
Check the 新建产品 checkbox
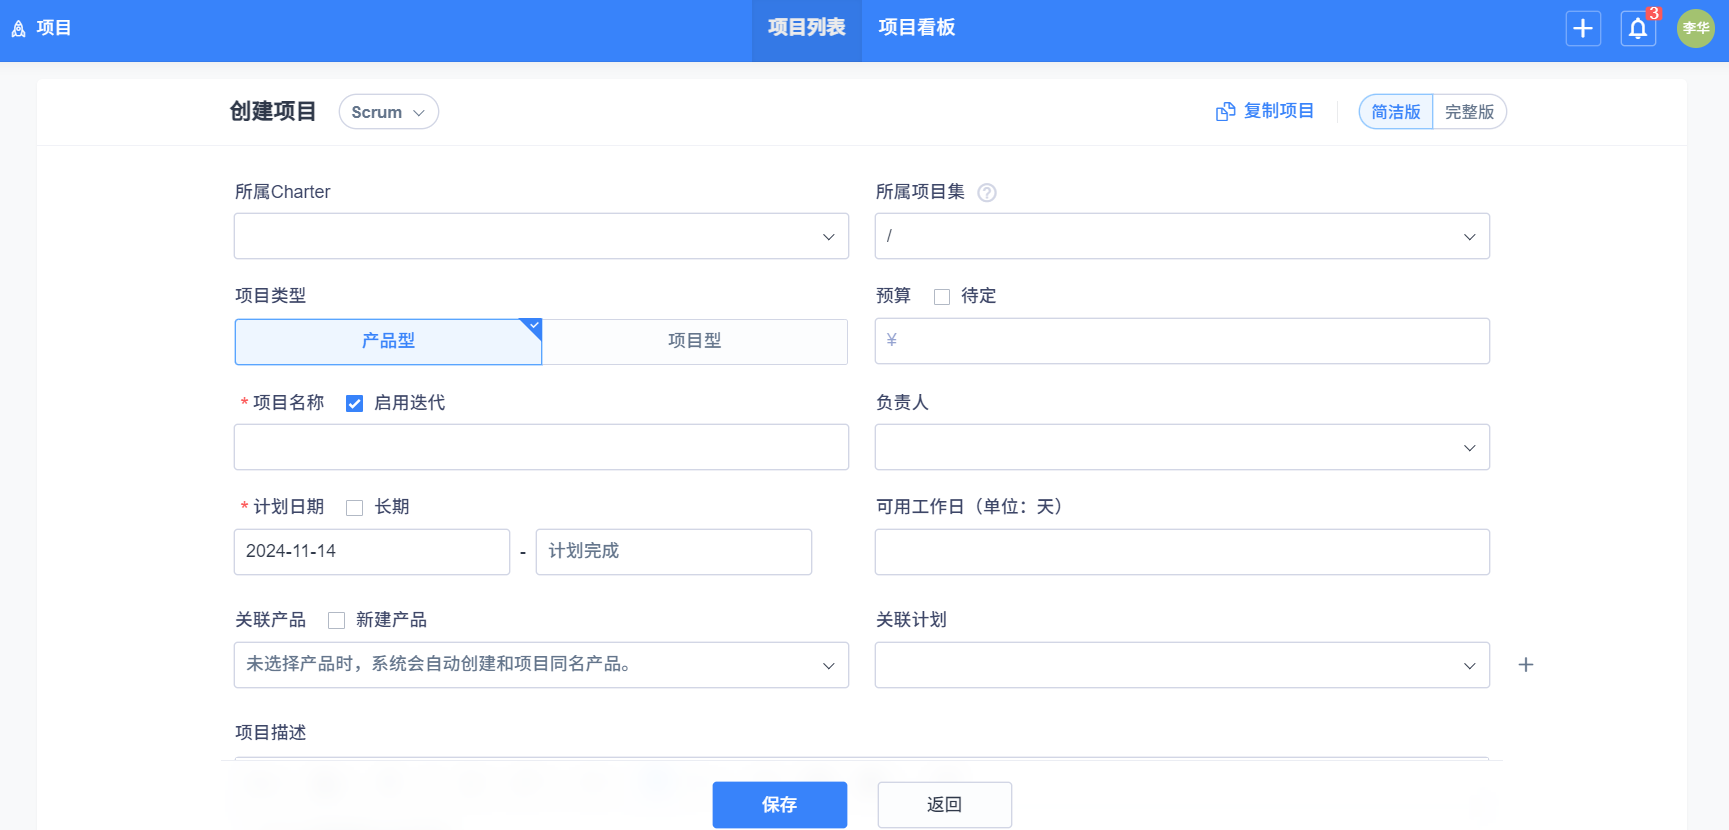(x=337, y=621)
